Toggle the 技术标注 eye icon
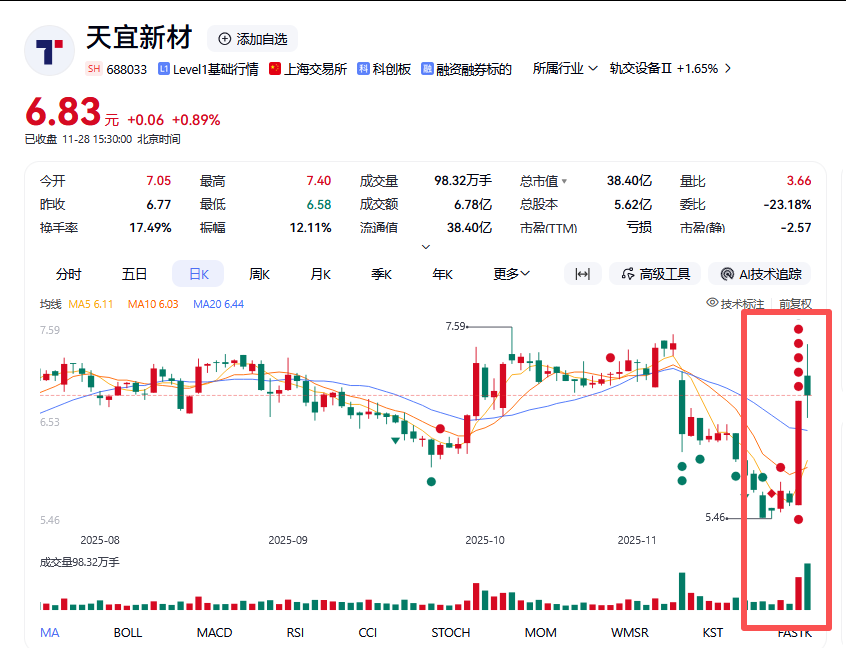The image size is (846, 648). click(x=712, y=303)
